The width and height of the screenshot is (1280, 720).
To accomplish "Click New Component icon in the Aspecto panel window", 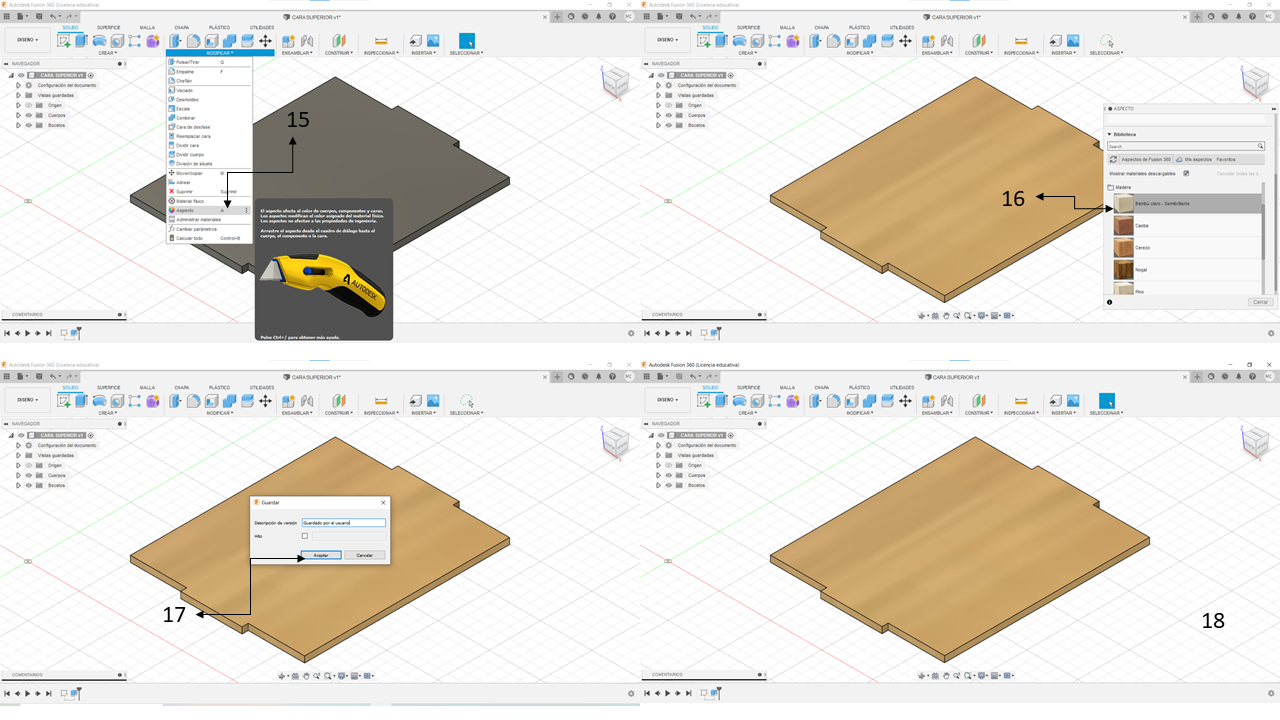I will coord(927,41).
